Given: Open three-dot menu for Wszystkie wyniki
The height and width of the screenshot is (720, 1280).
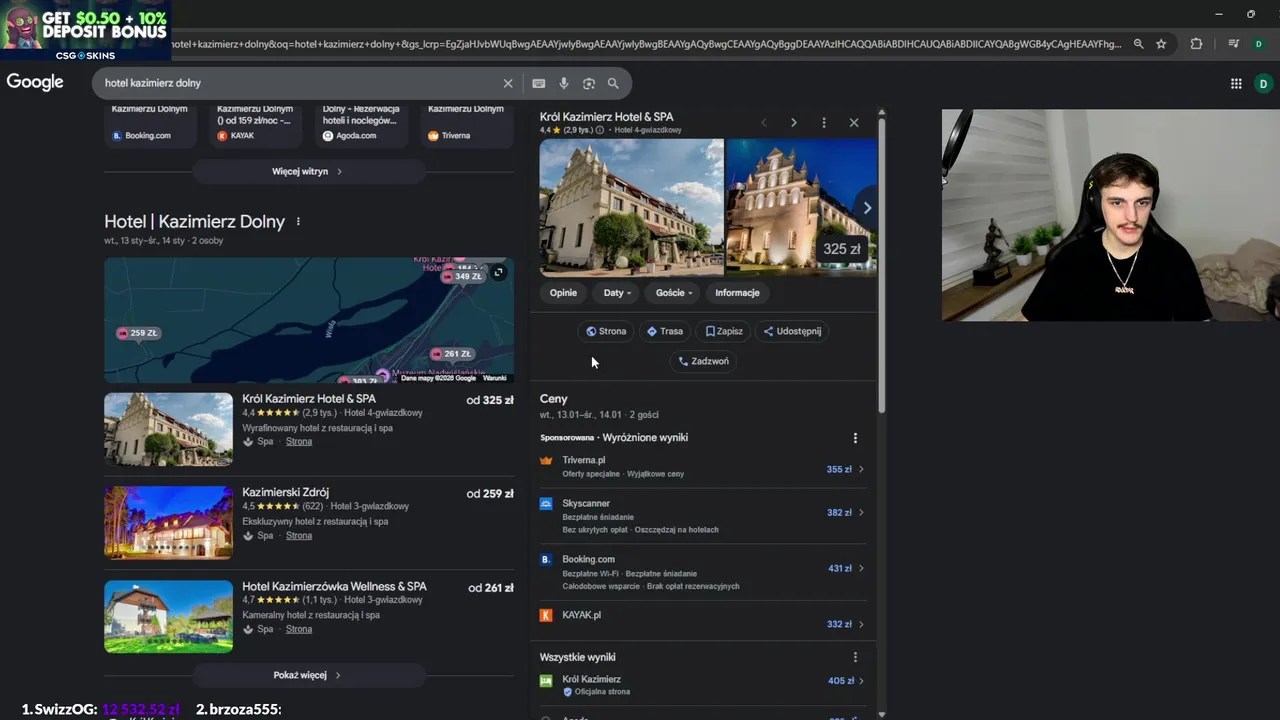Looking at the screenshot, I should [855, 657].
